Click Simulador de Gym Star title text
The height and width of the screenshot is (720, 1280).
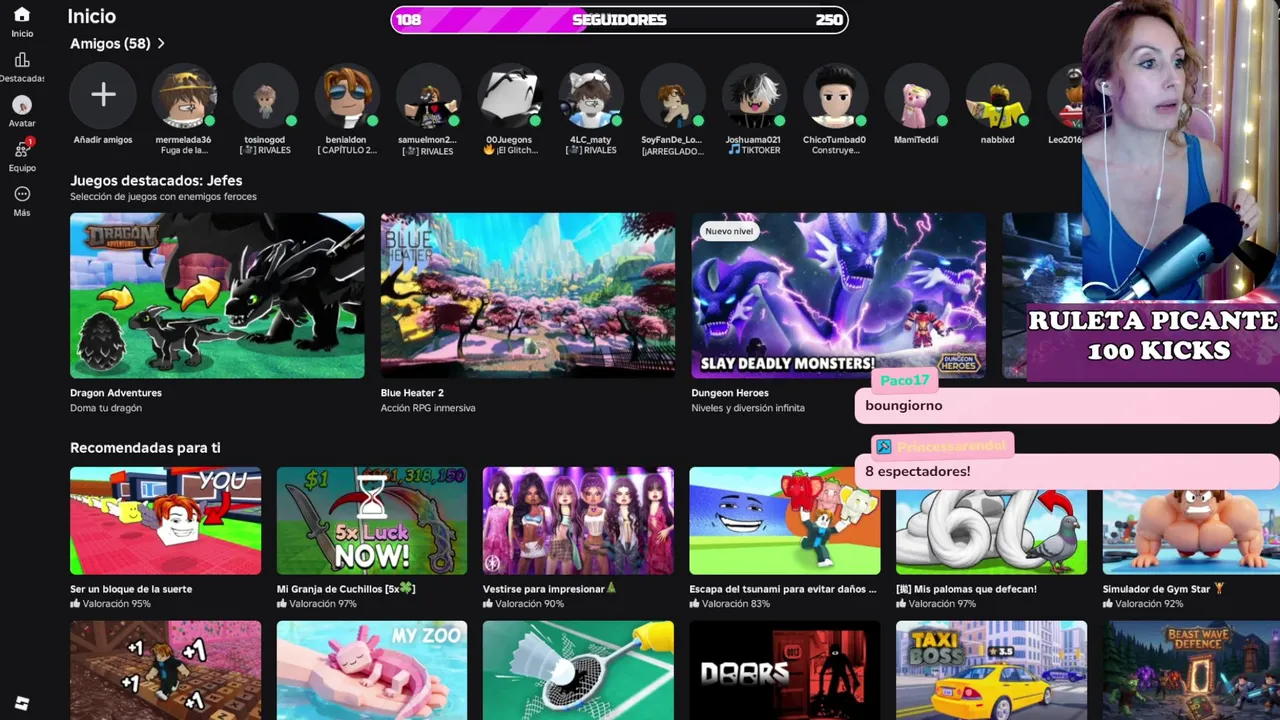pyautogui.click(x=1163, y=589)
